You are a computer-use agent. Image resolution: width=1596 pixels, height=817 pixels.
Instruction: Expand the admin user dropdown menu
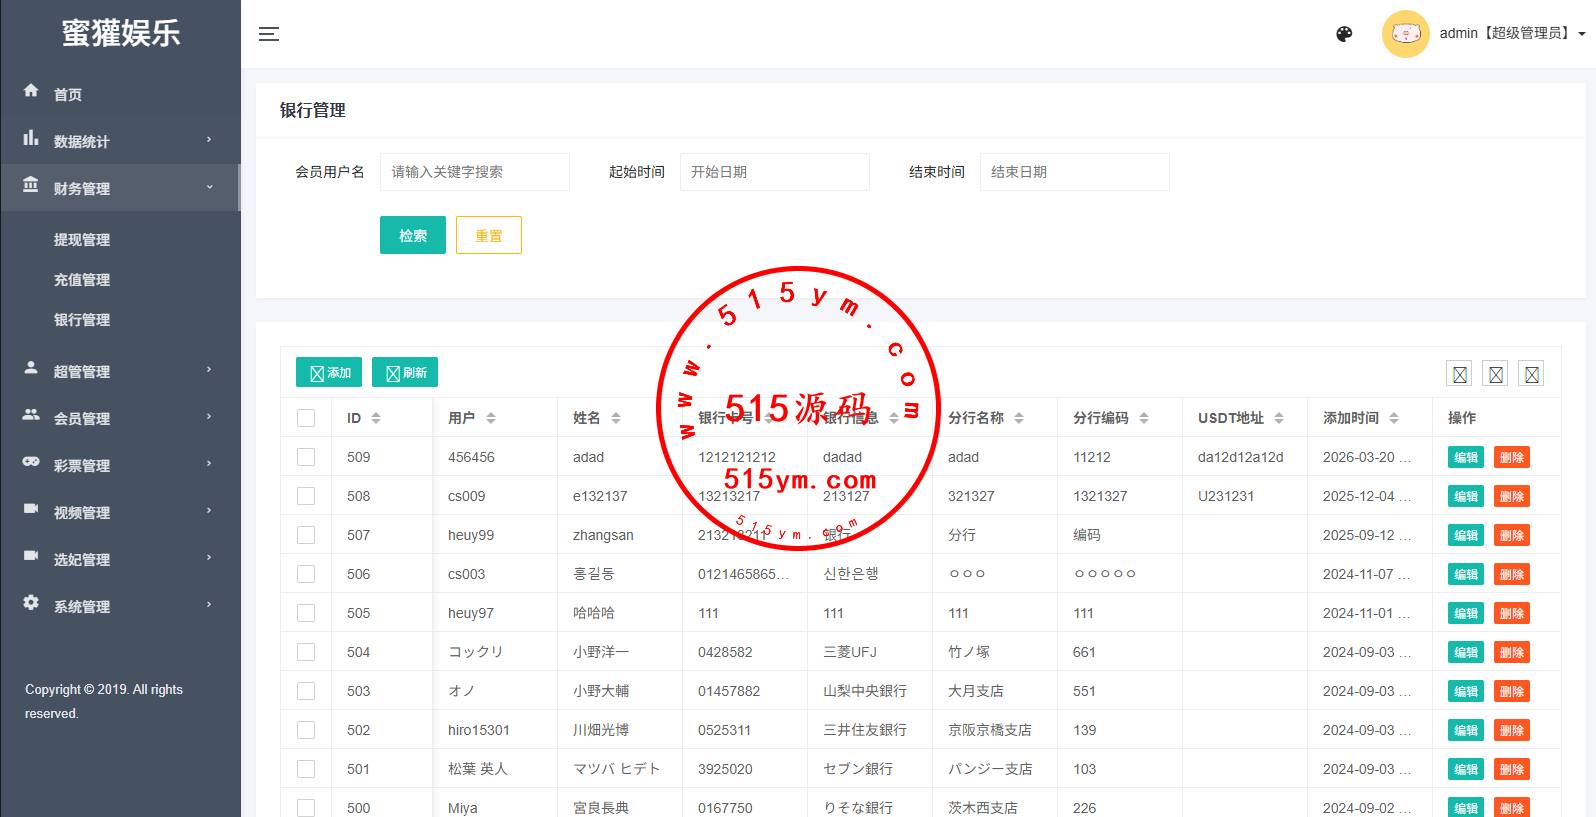(x=1581, y=34)
